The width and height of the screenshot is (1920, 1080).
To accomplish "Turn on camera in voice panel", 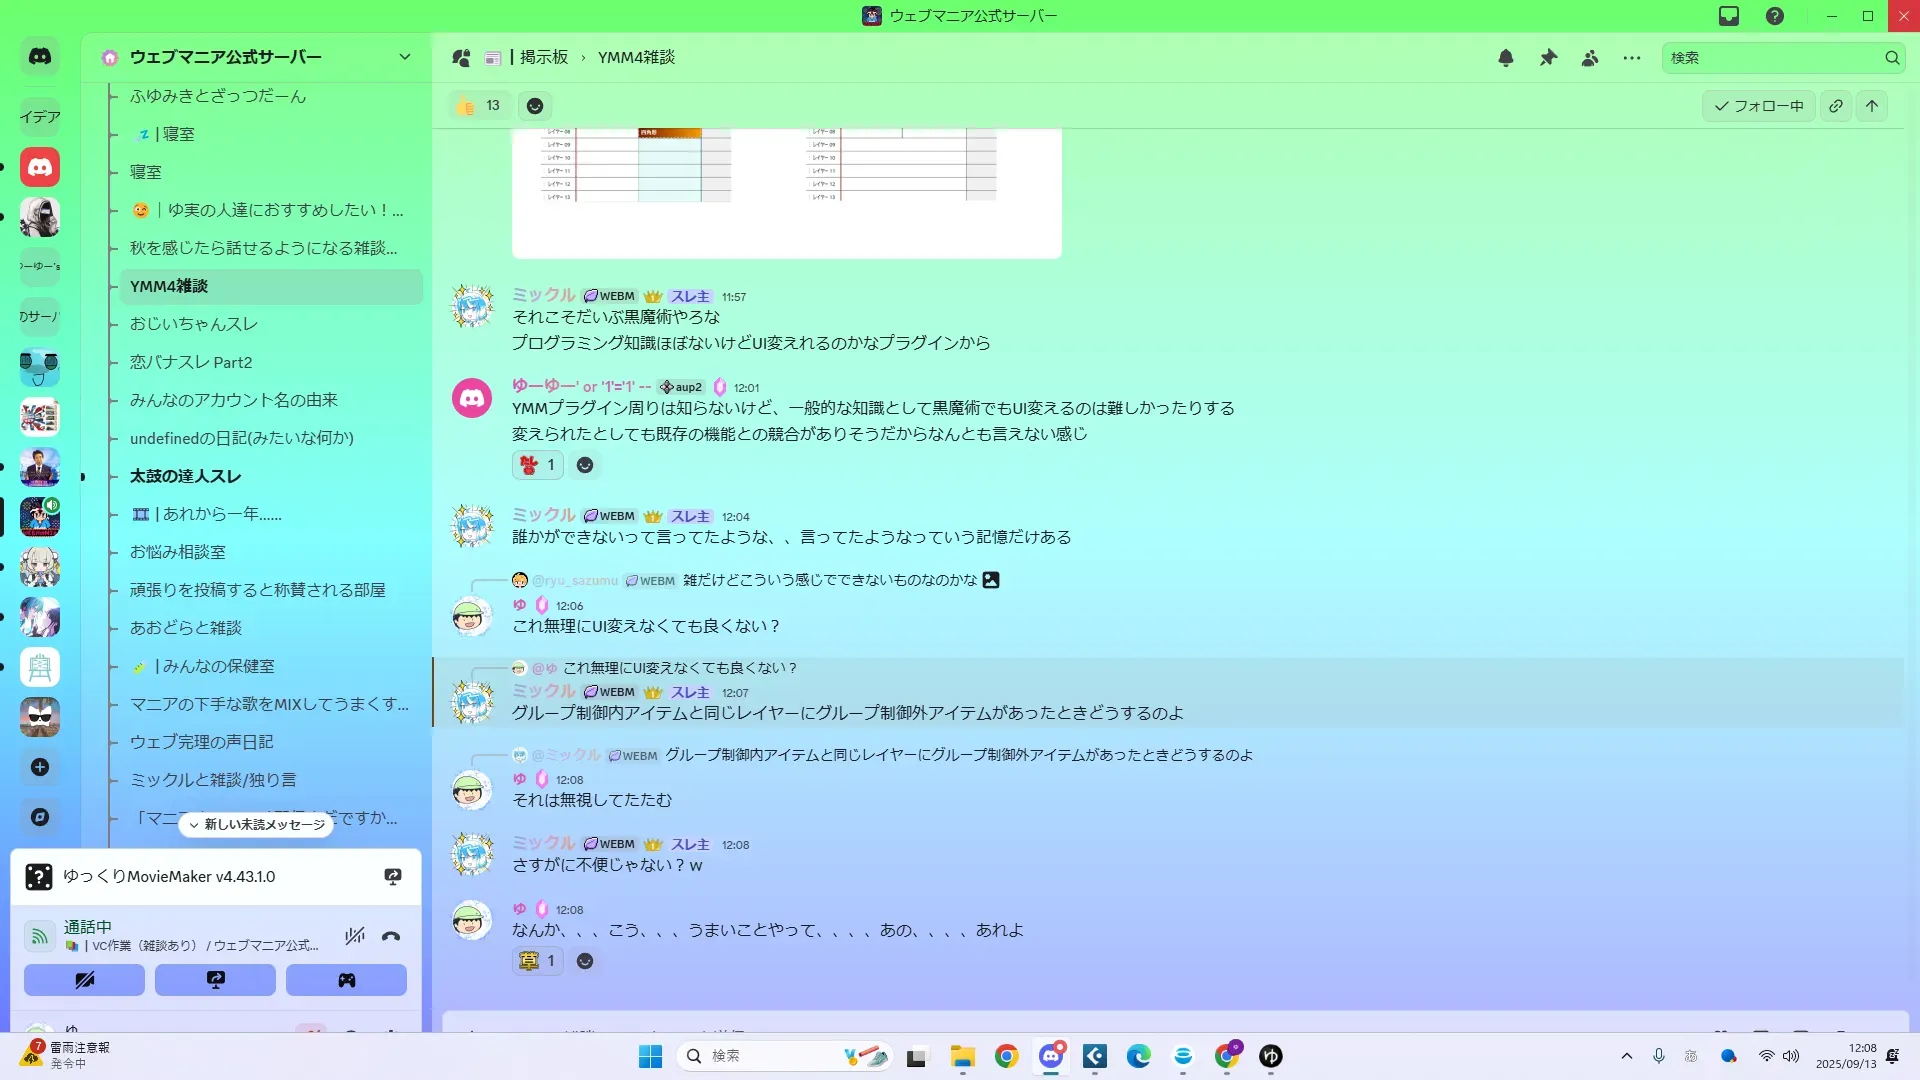I will 84,980.
